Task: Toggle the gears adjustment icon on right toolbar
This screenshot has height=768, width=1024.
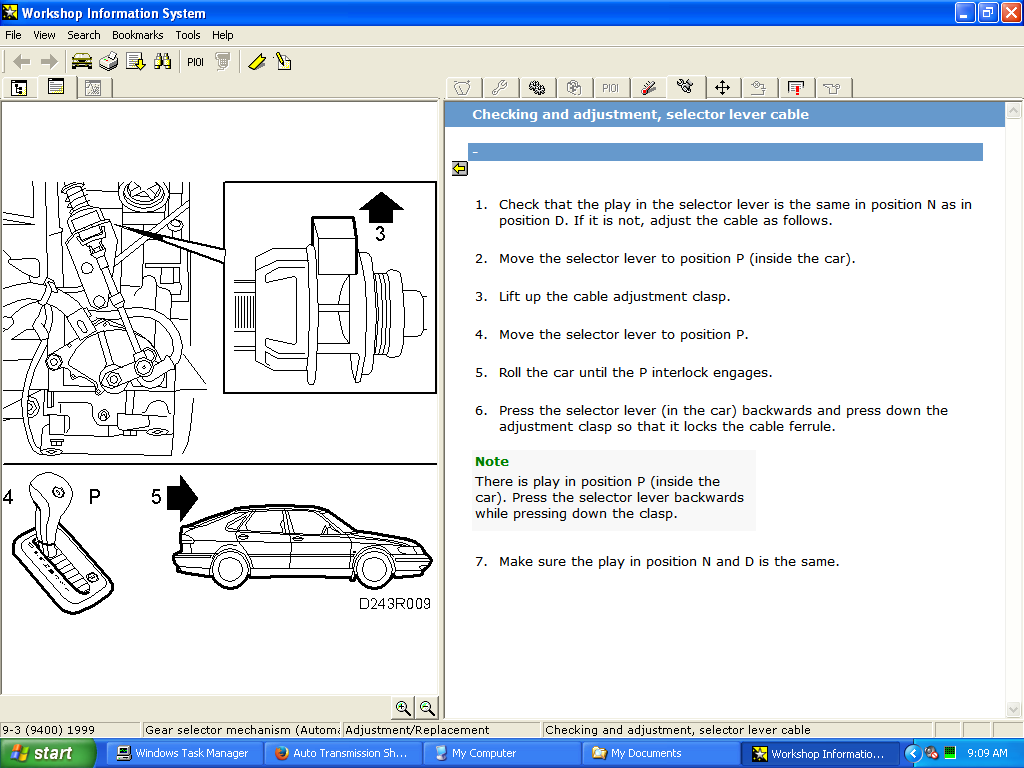Action: coord(537,88)
